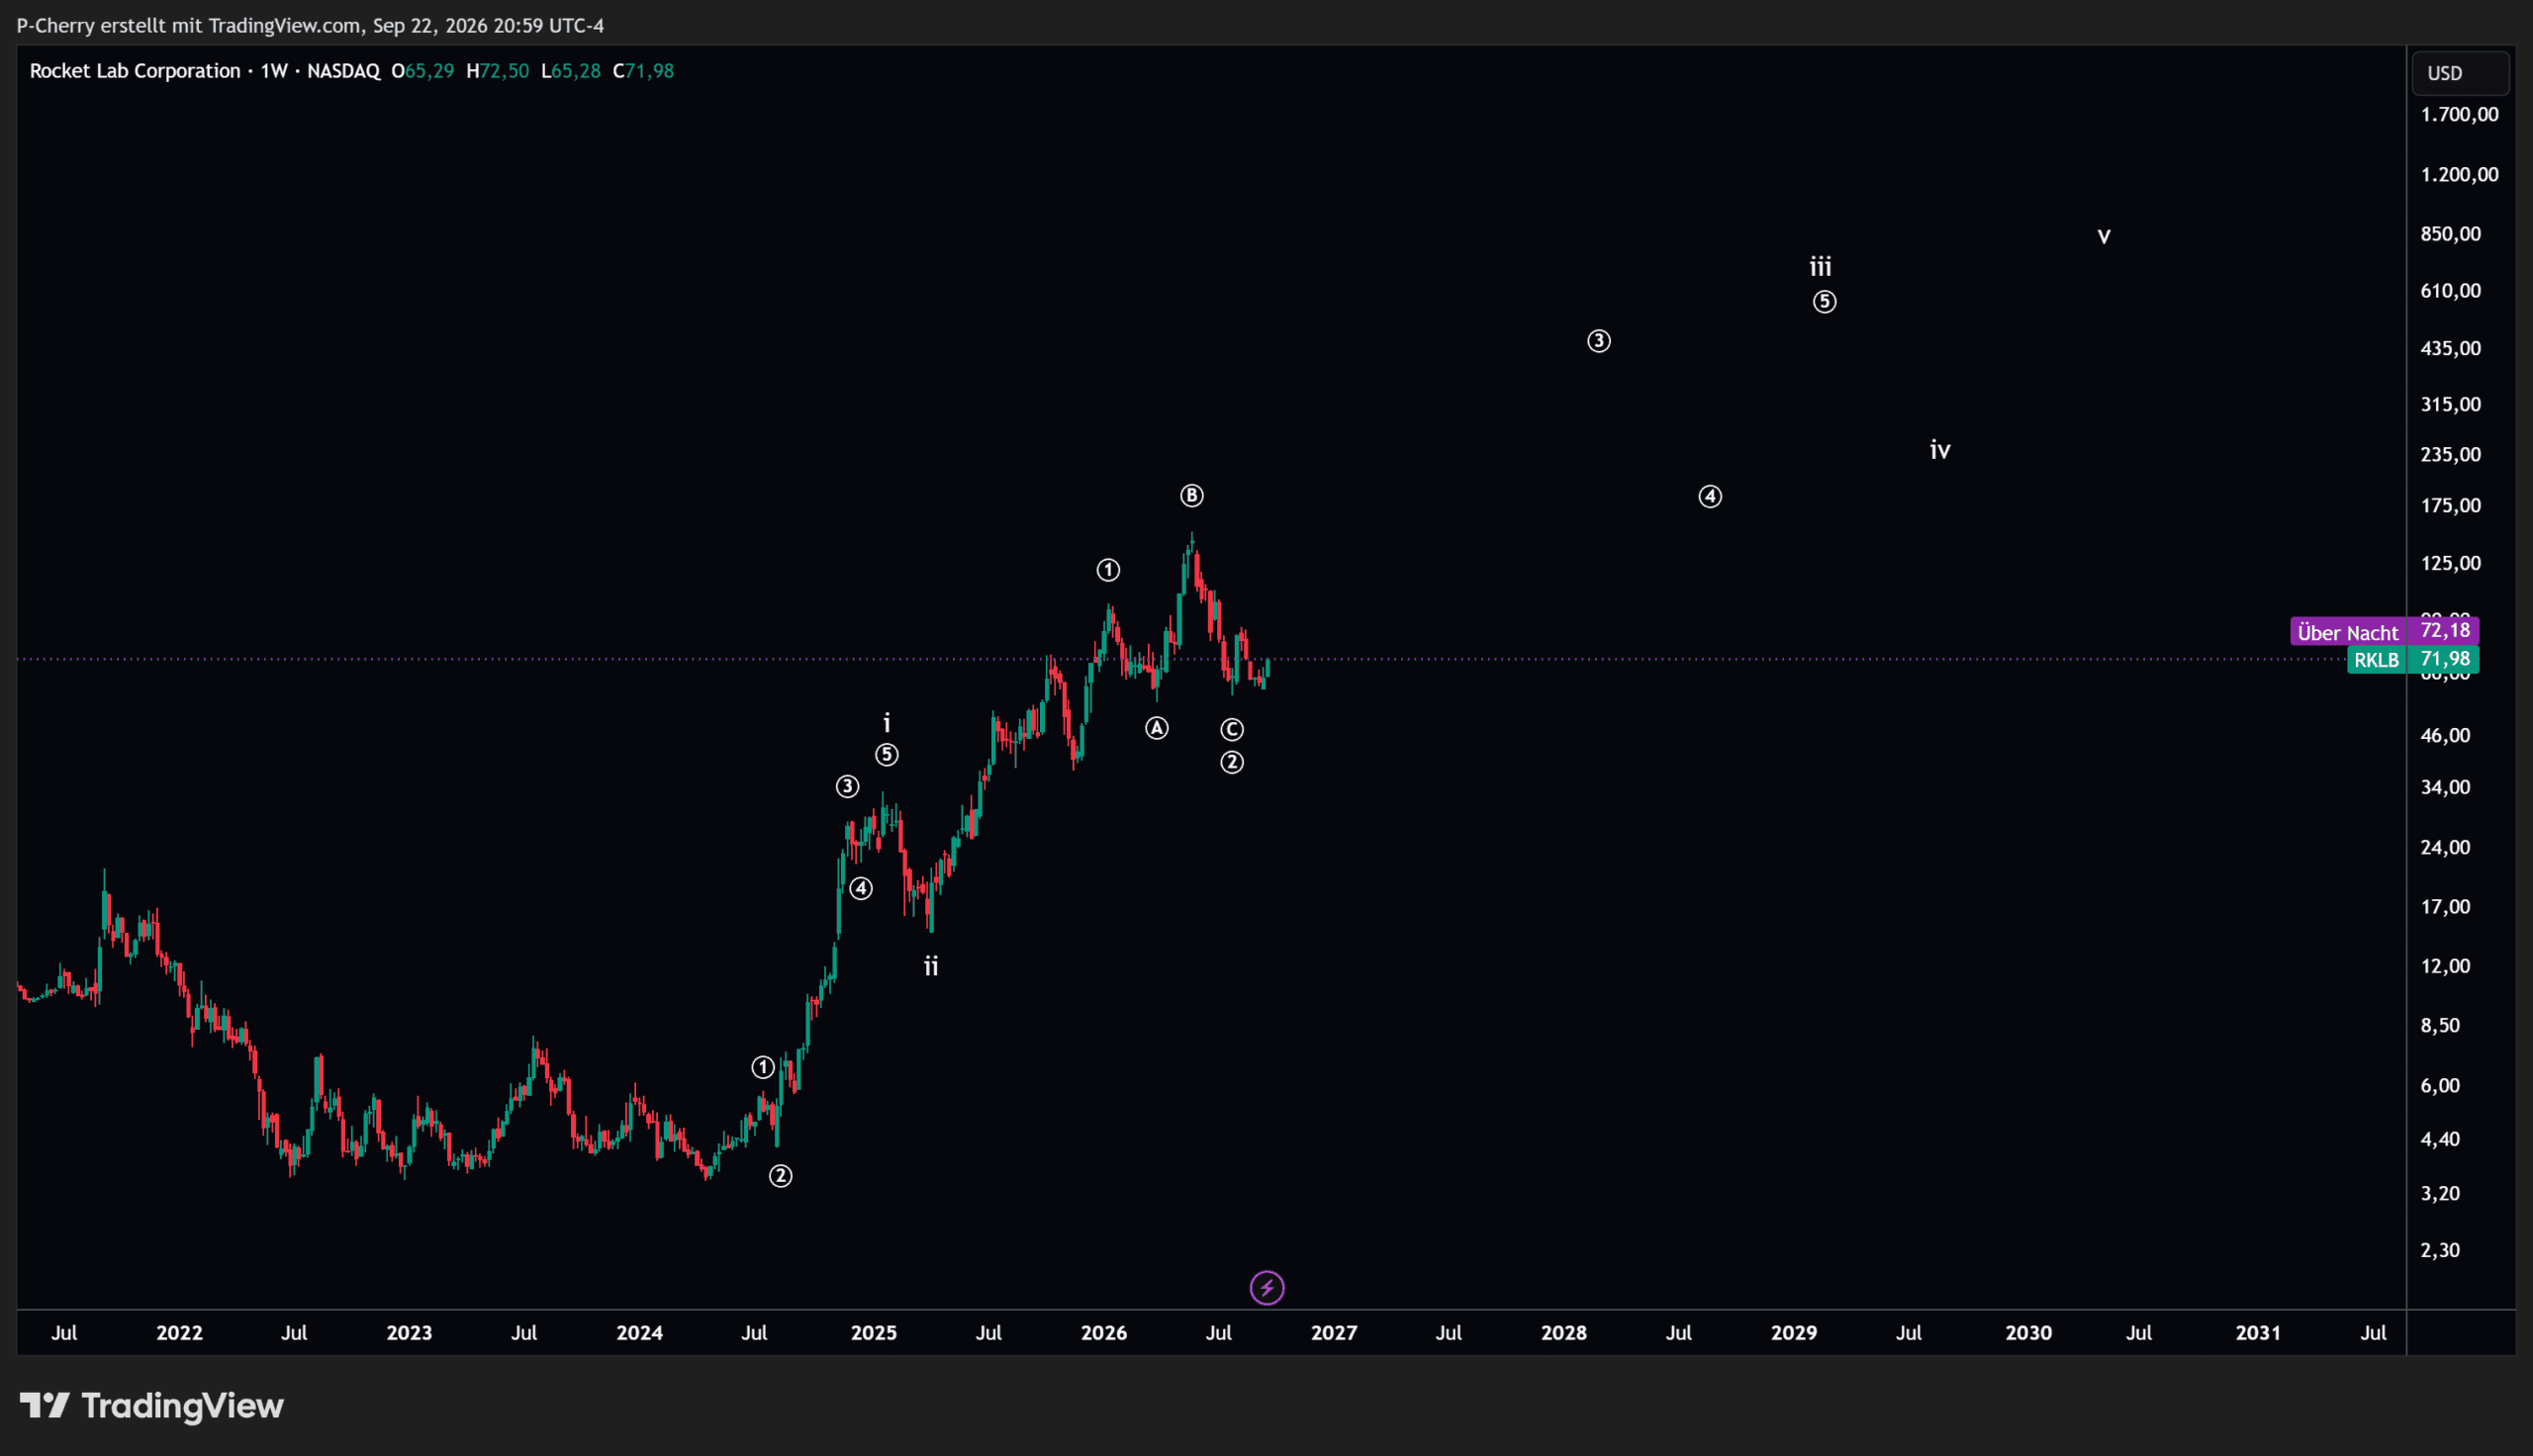Click the RKLB last price label
The width and height of the screenshot is (2533, 1456).
point(2412,660)
